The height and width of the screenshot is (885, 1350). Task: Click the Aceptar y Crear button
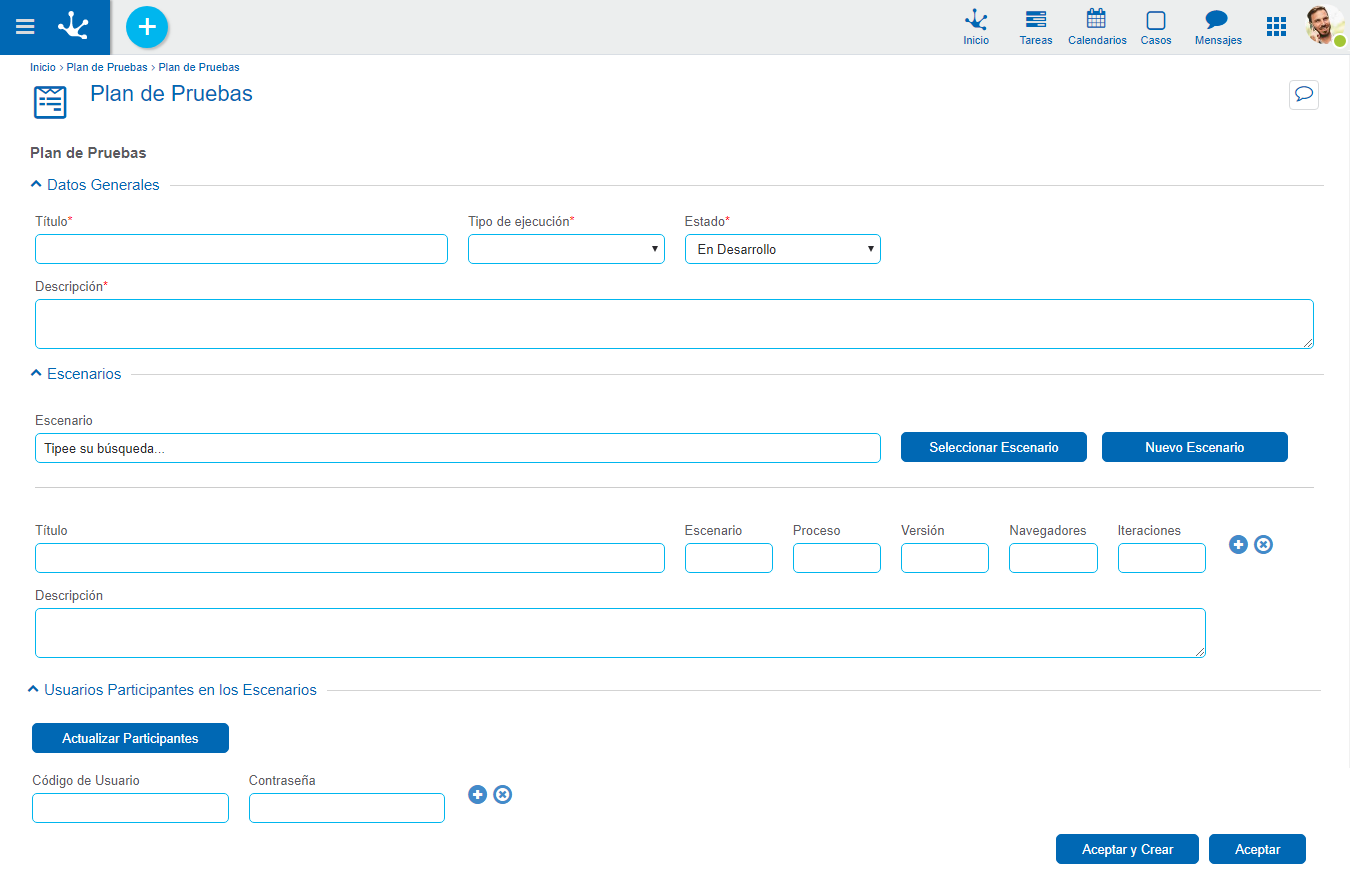(x=1127, y=849)
